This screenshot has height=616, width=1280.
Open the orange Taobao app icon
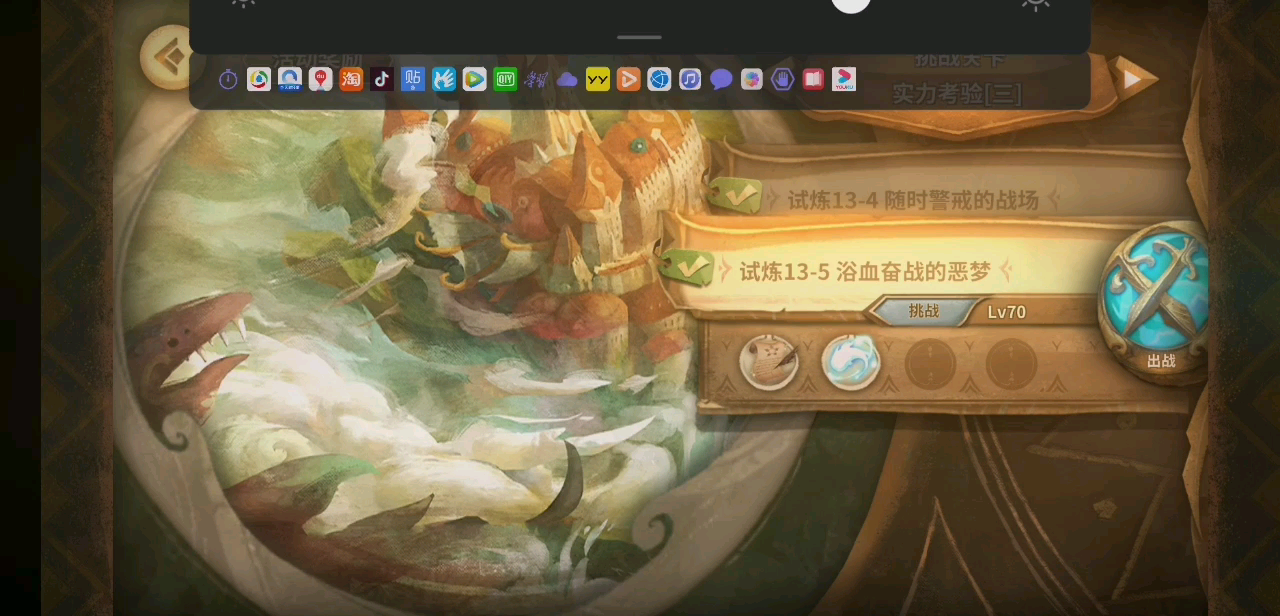351,79
